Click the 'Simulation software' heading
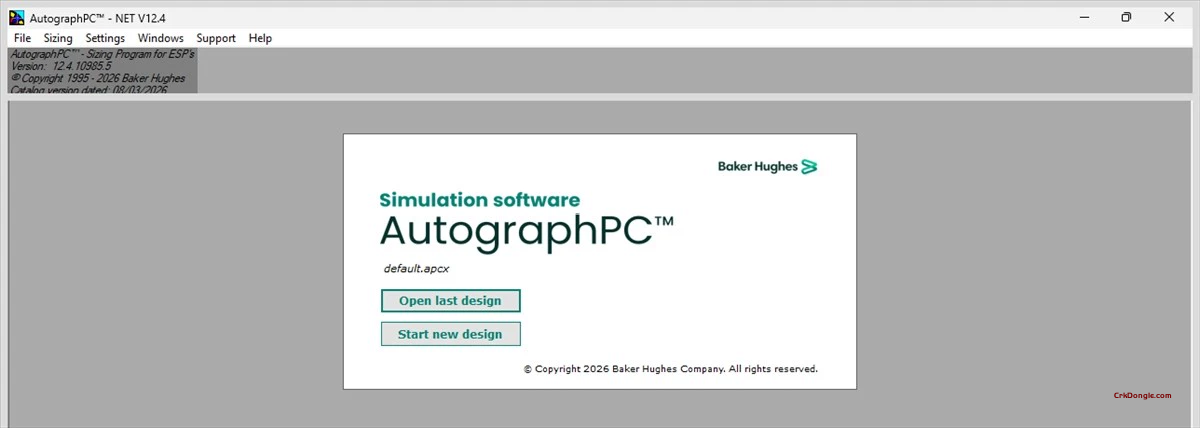1200x428 pixels. 479,199
